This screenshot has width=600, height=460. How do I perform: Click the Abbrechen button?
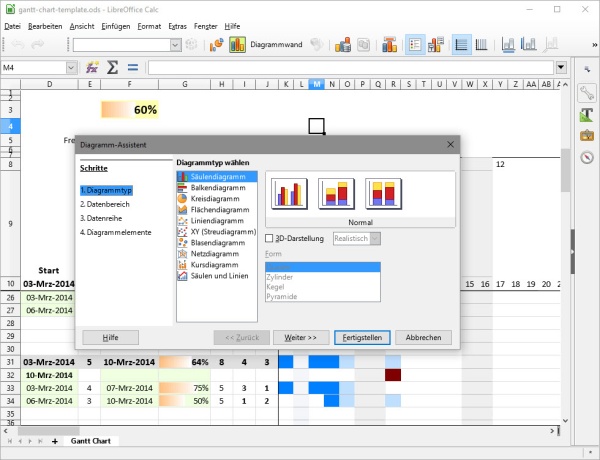pos(423,338)
